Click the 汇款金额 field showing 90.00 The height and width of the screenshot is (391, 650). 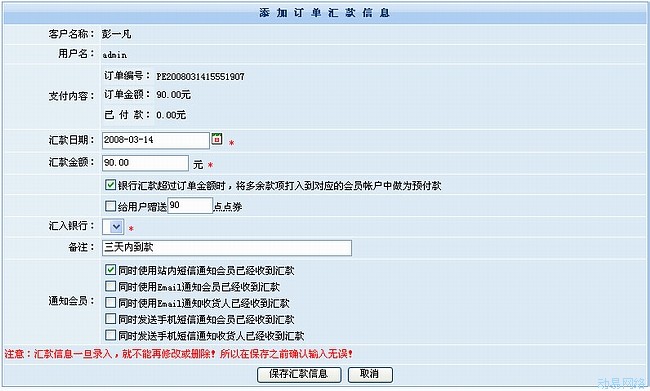pos(145,163)
